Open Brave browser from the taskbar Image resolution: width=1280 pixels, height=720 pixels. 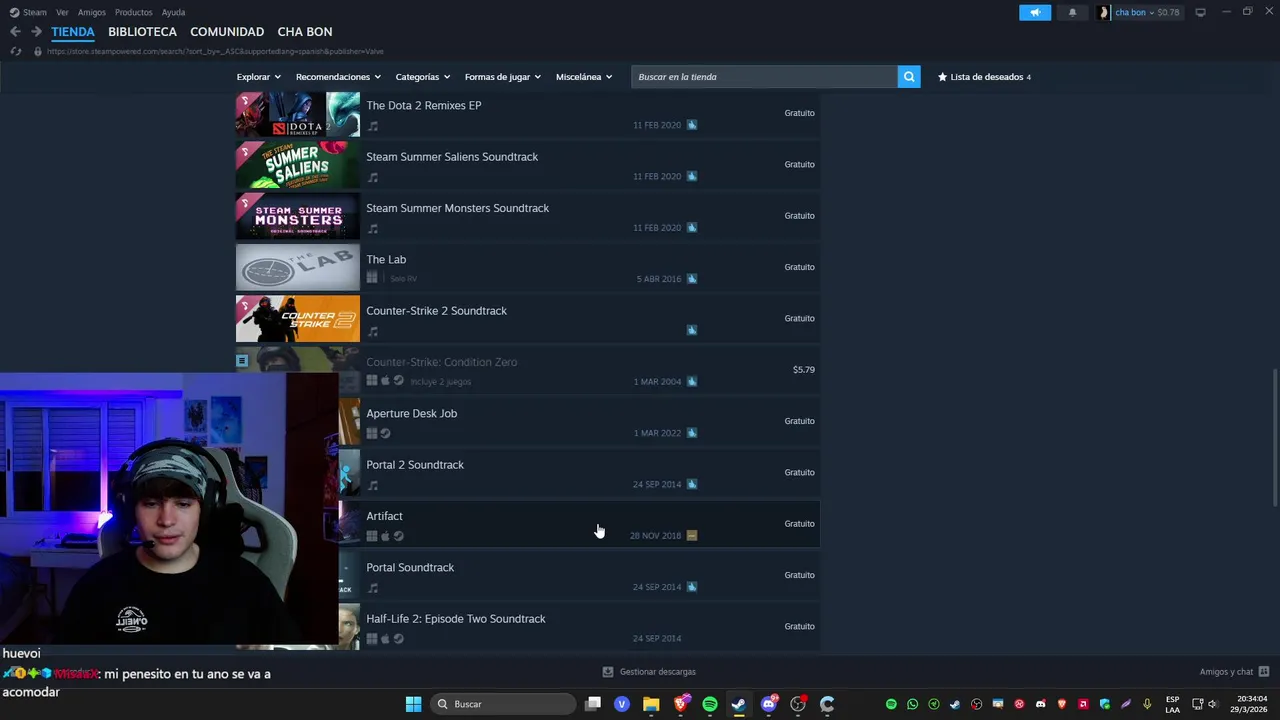(681, 704)
